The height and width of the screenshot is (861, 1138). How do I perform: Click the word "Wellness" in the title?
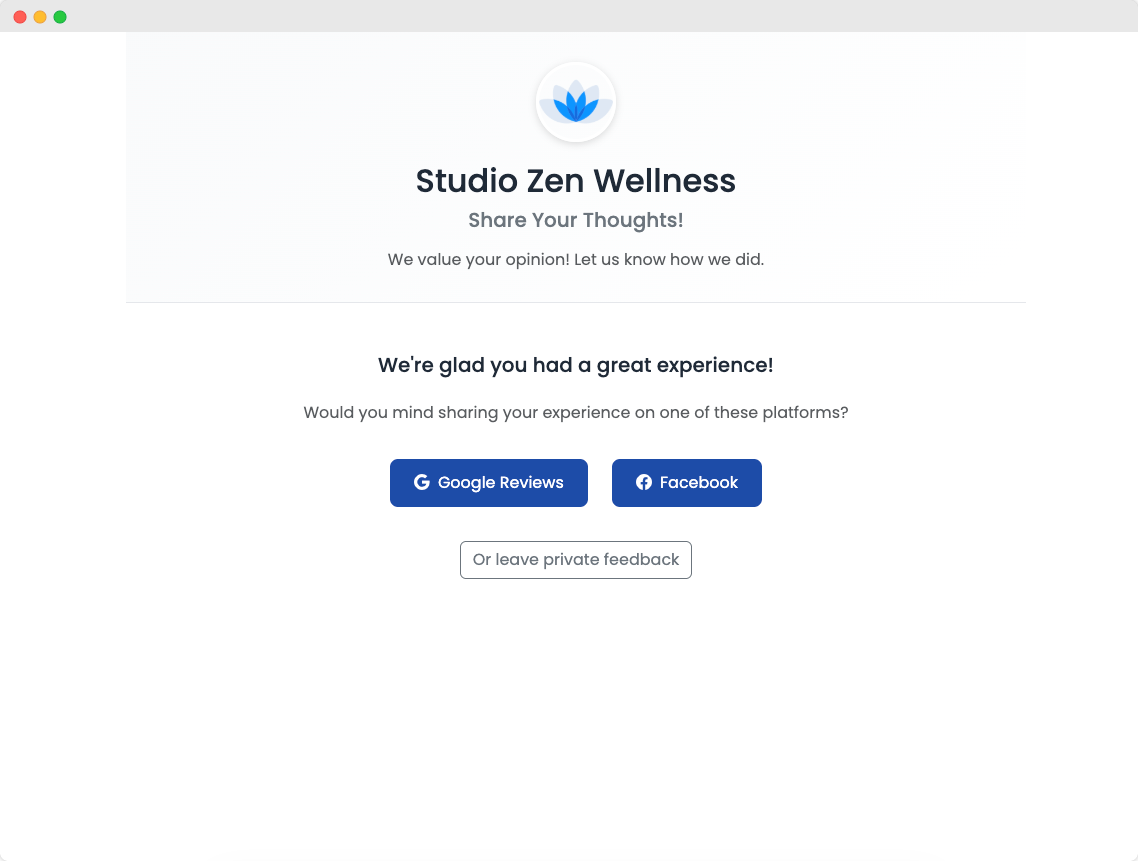pyautogui.click(x=664, y=181)
